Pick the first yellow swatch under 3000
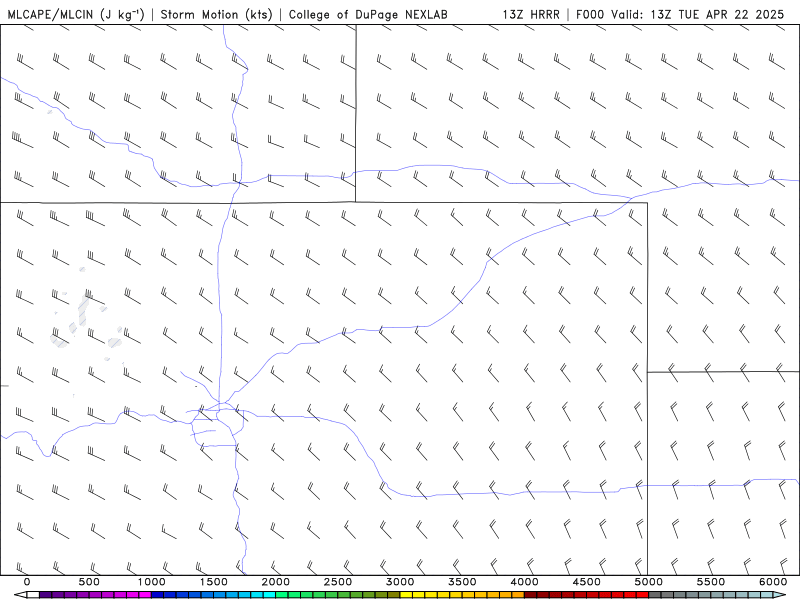 407,595
